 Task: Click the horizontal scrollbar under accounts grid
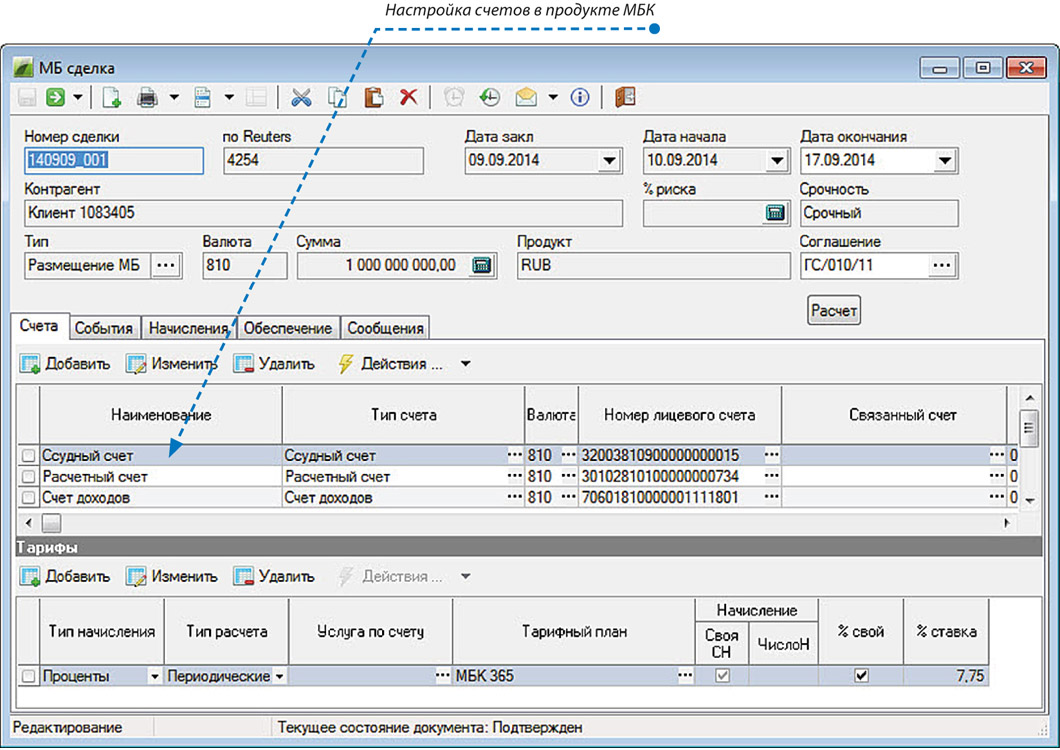[x=51, y=523]
